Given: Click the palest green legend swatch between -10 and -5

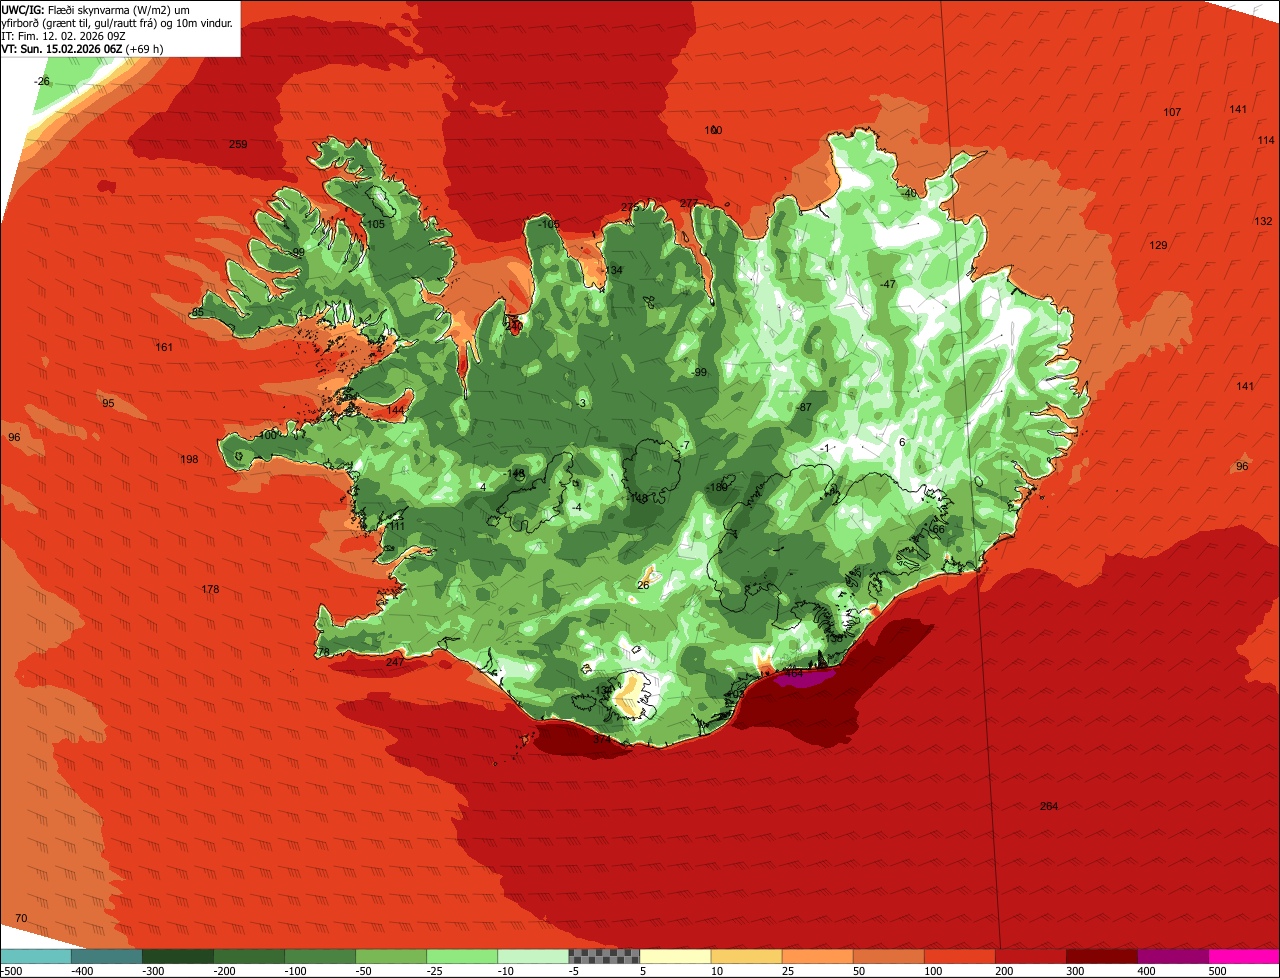Looking at the screenshot, I should coord(533,956).
